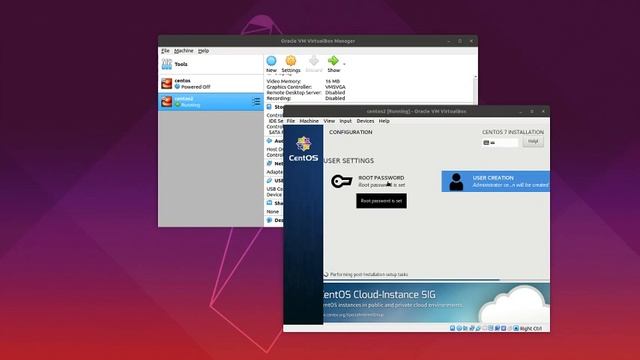Click CENTOS 7 INSTALLATION label
The image size is (640, 360).
point(513,132)
